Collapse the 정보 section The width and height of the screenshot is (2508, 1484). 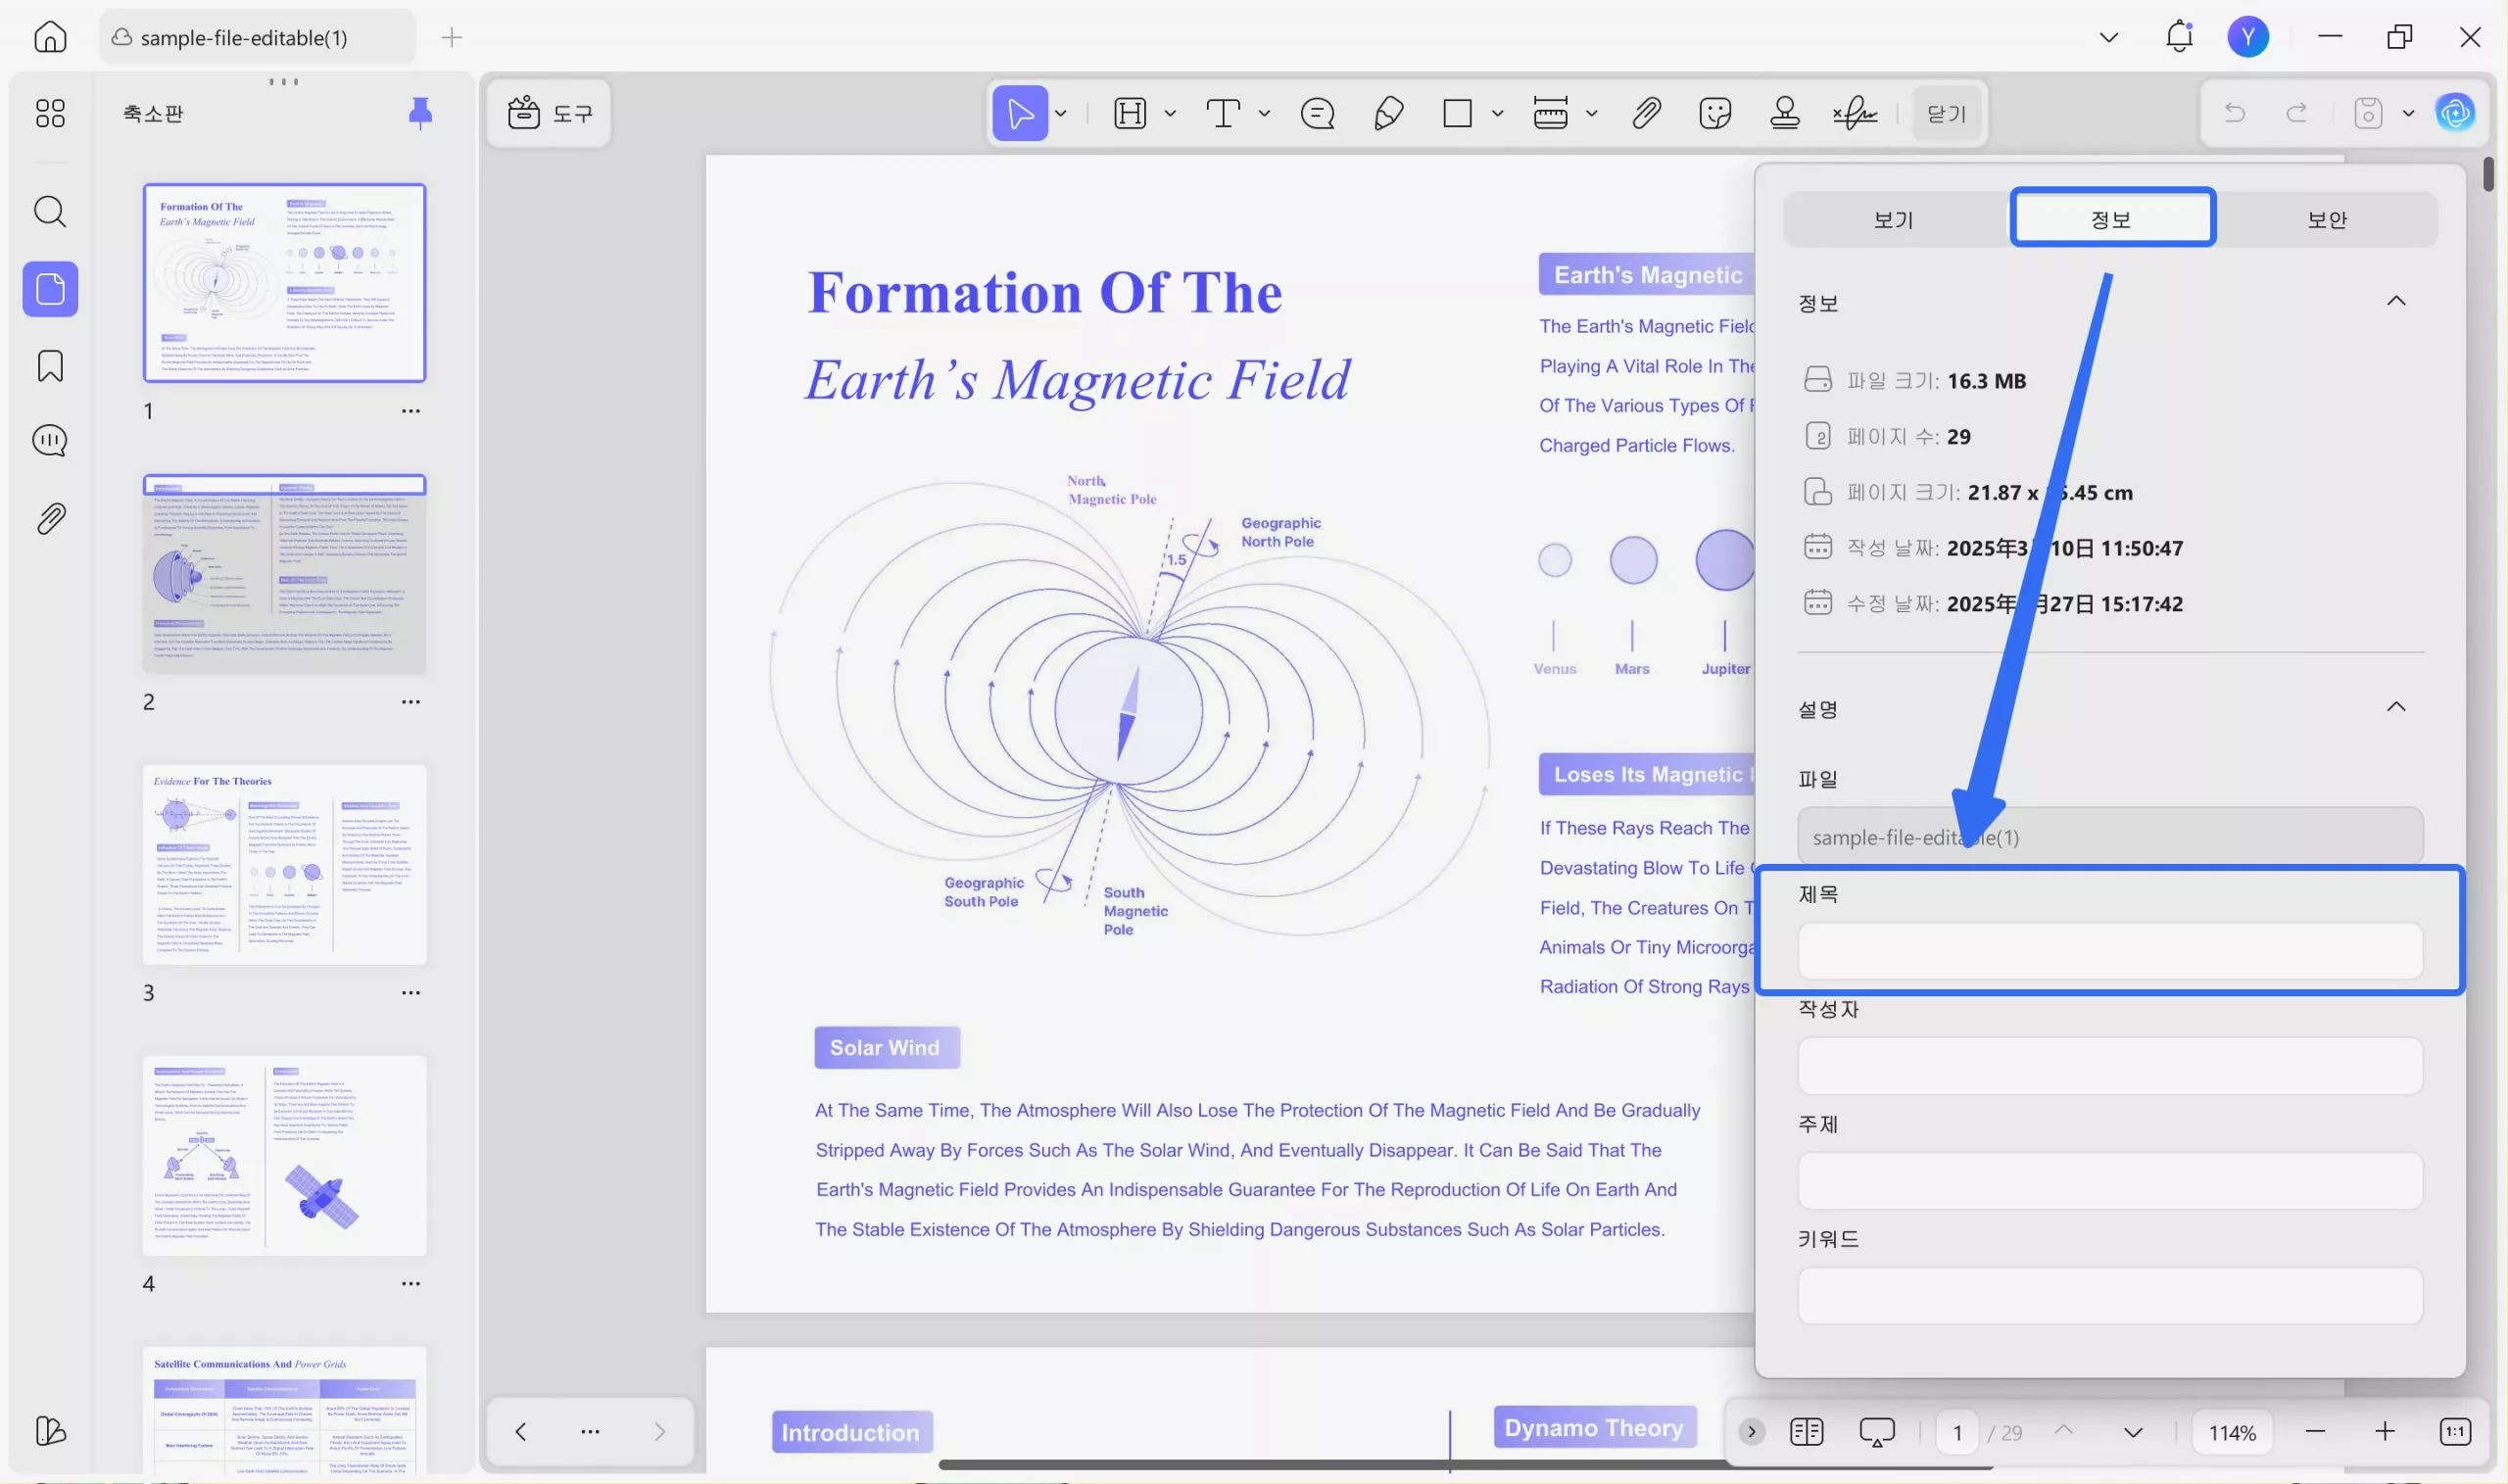2396,301
